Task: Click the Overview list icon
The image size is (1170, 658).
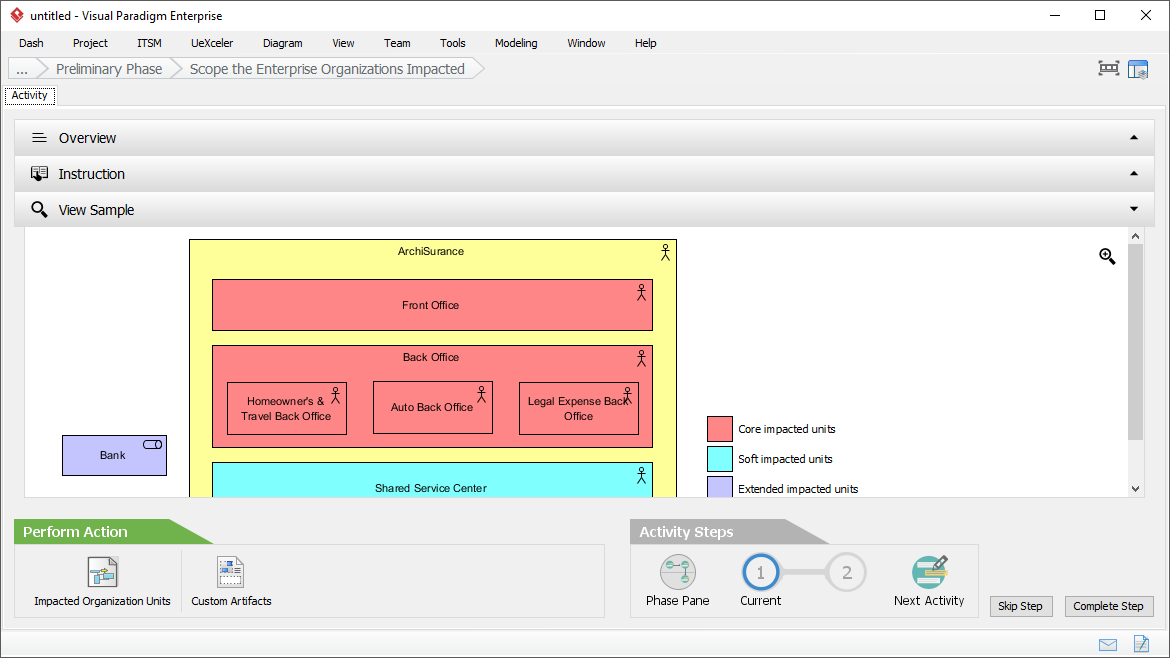Action: (x=39, y=138)
